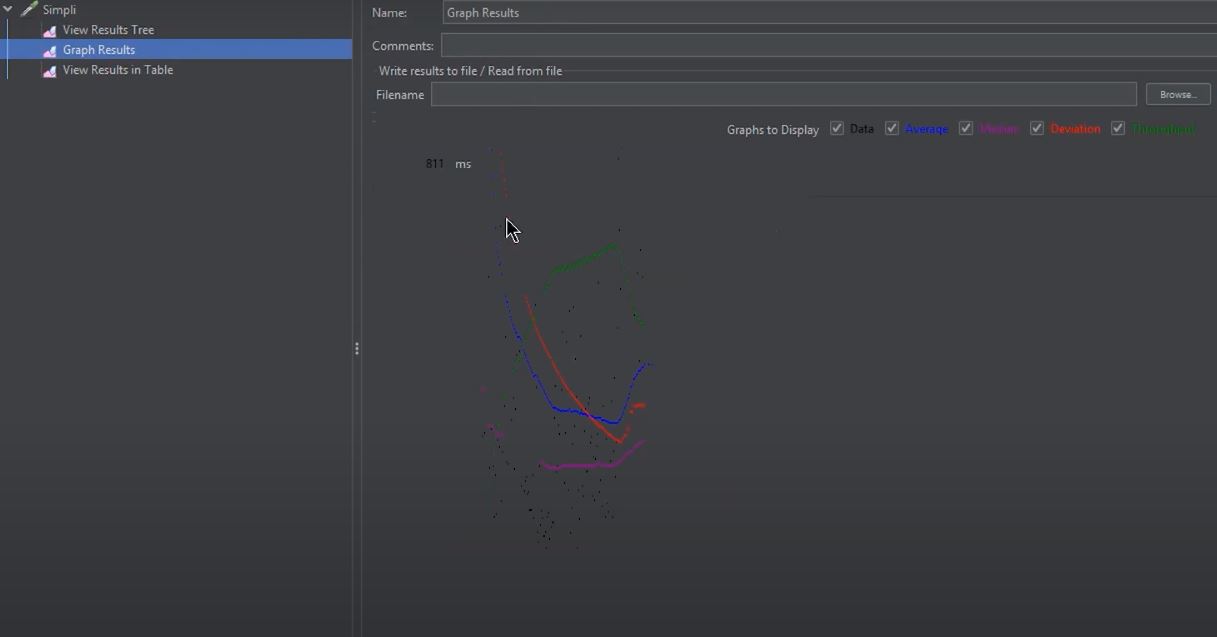Select Graph Results in the tree
Screen dimensions: 1217x637
click(x=99, y=50)
